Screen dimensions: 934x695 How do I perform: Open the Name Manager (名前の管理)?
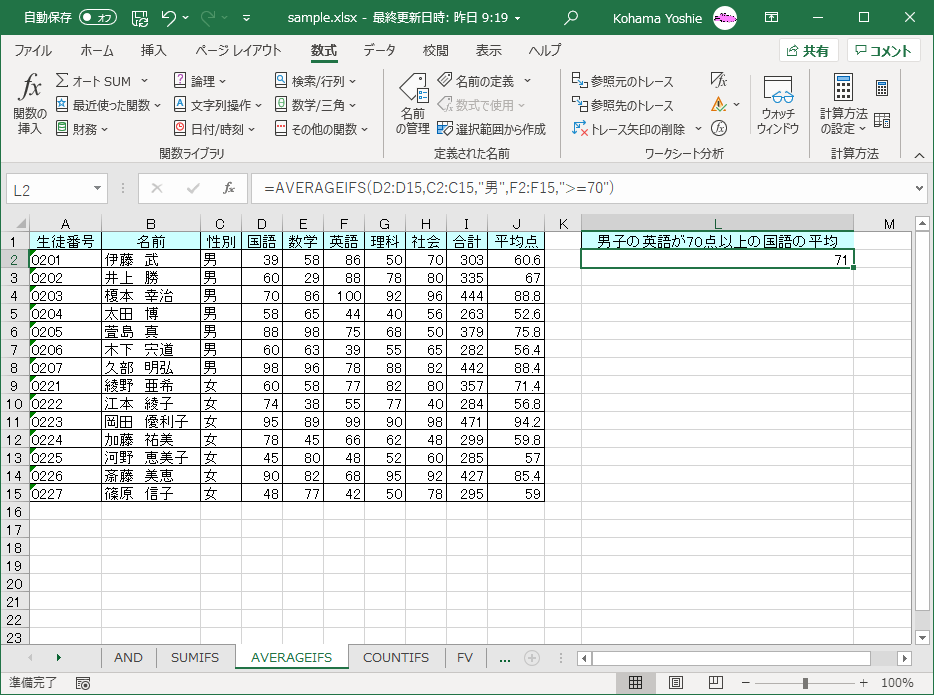coord(413,104)
